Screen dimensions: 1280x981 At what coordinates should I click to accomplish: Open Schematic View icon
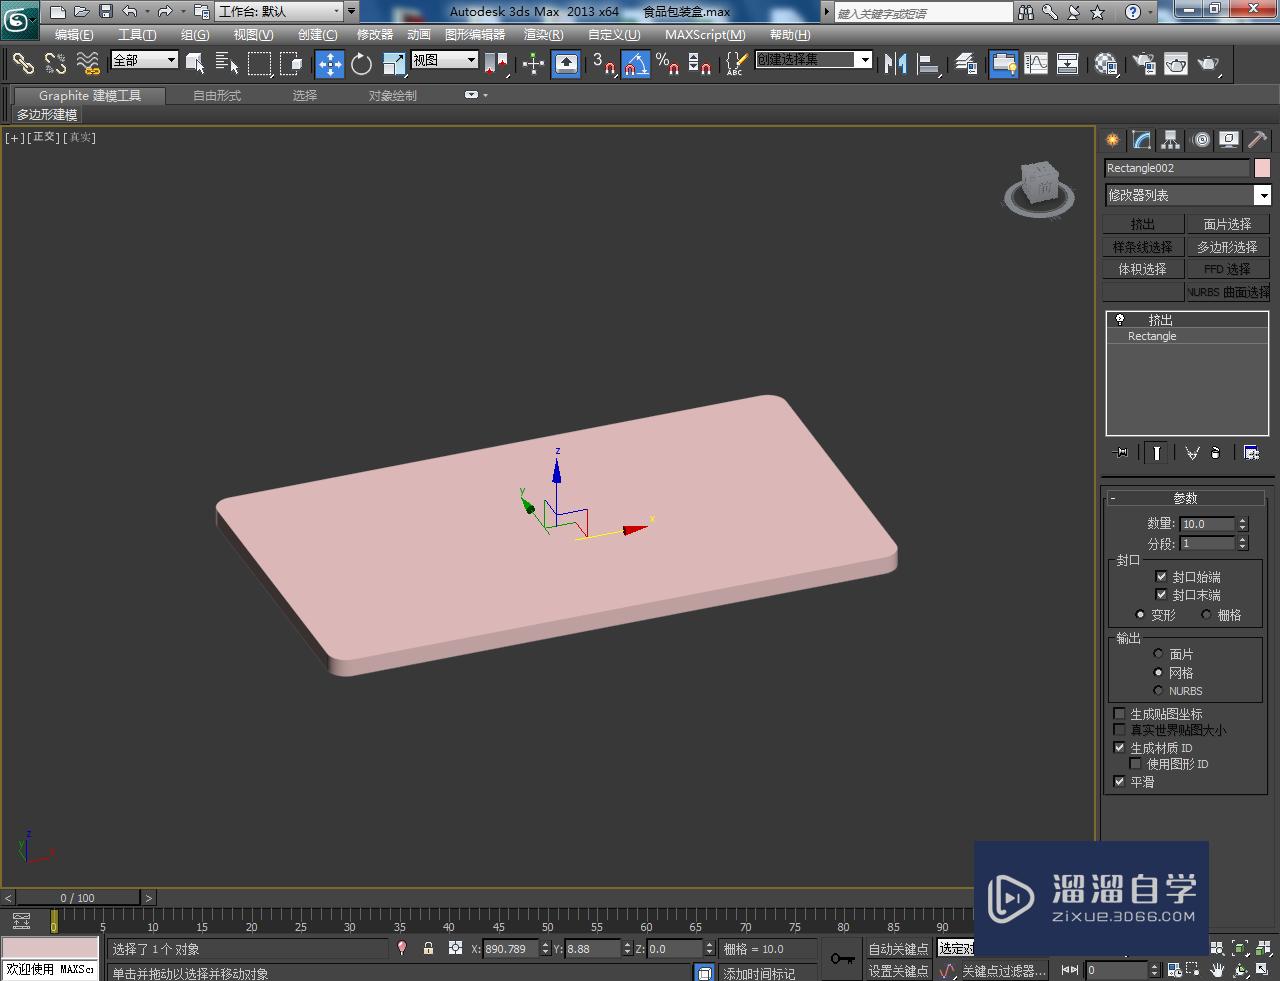click(x=1068, y=64)
